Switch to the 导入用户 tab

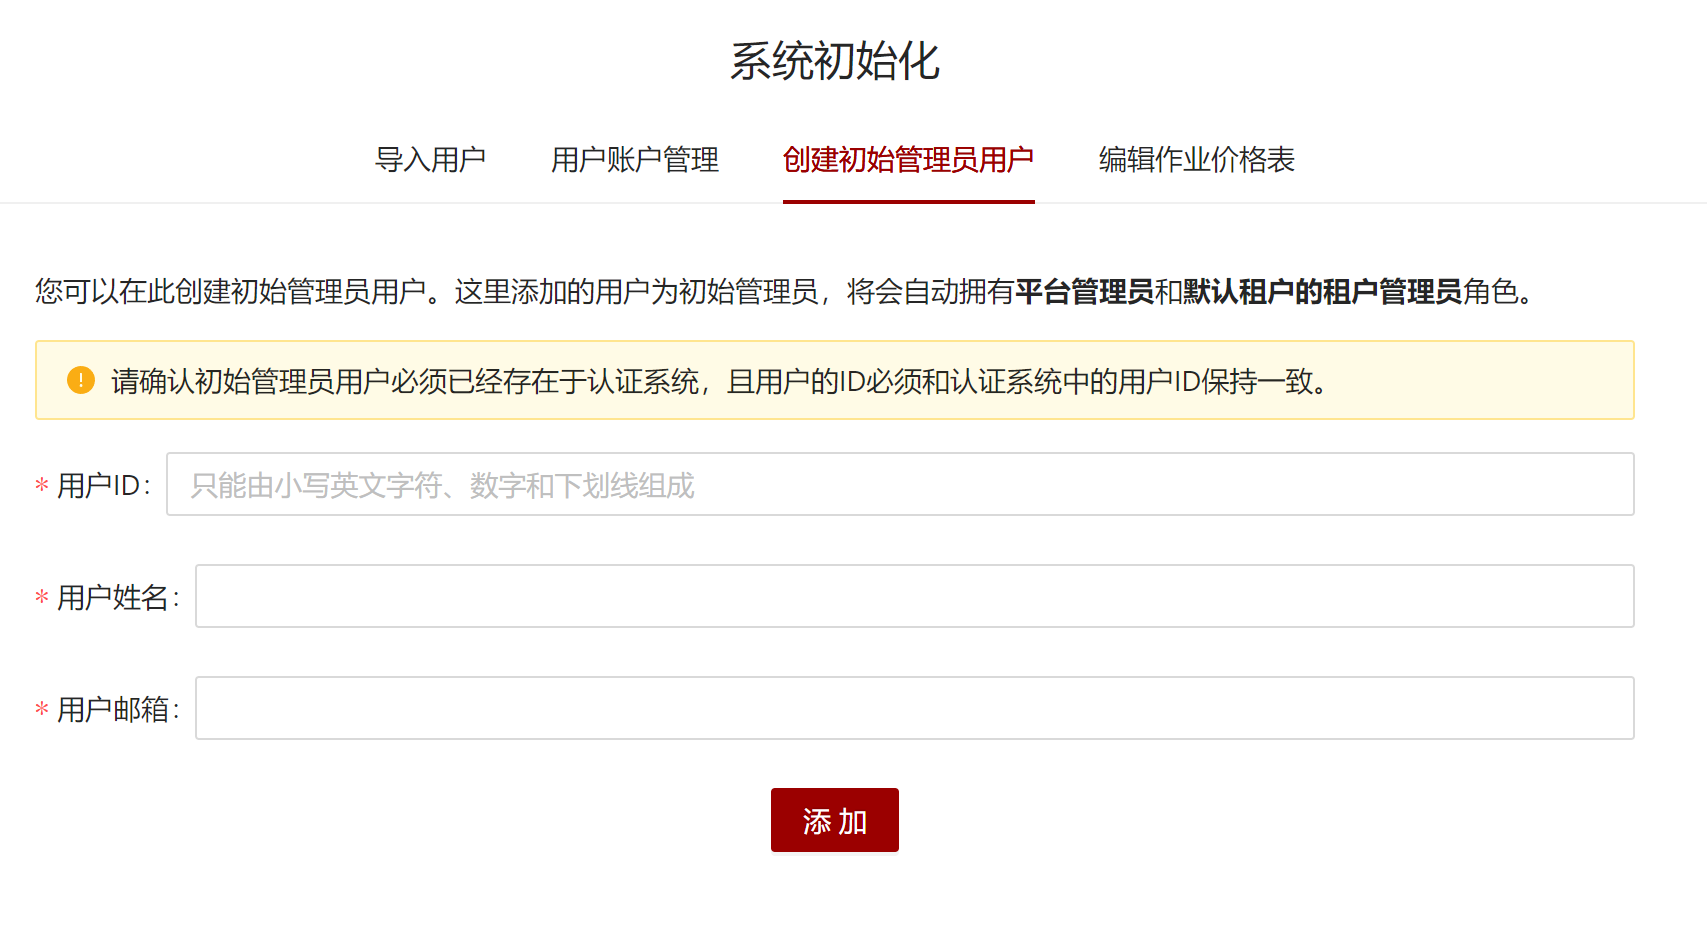430,160
